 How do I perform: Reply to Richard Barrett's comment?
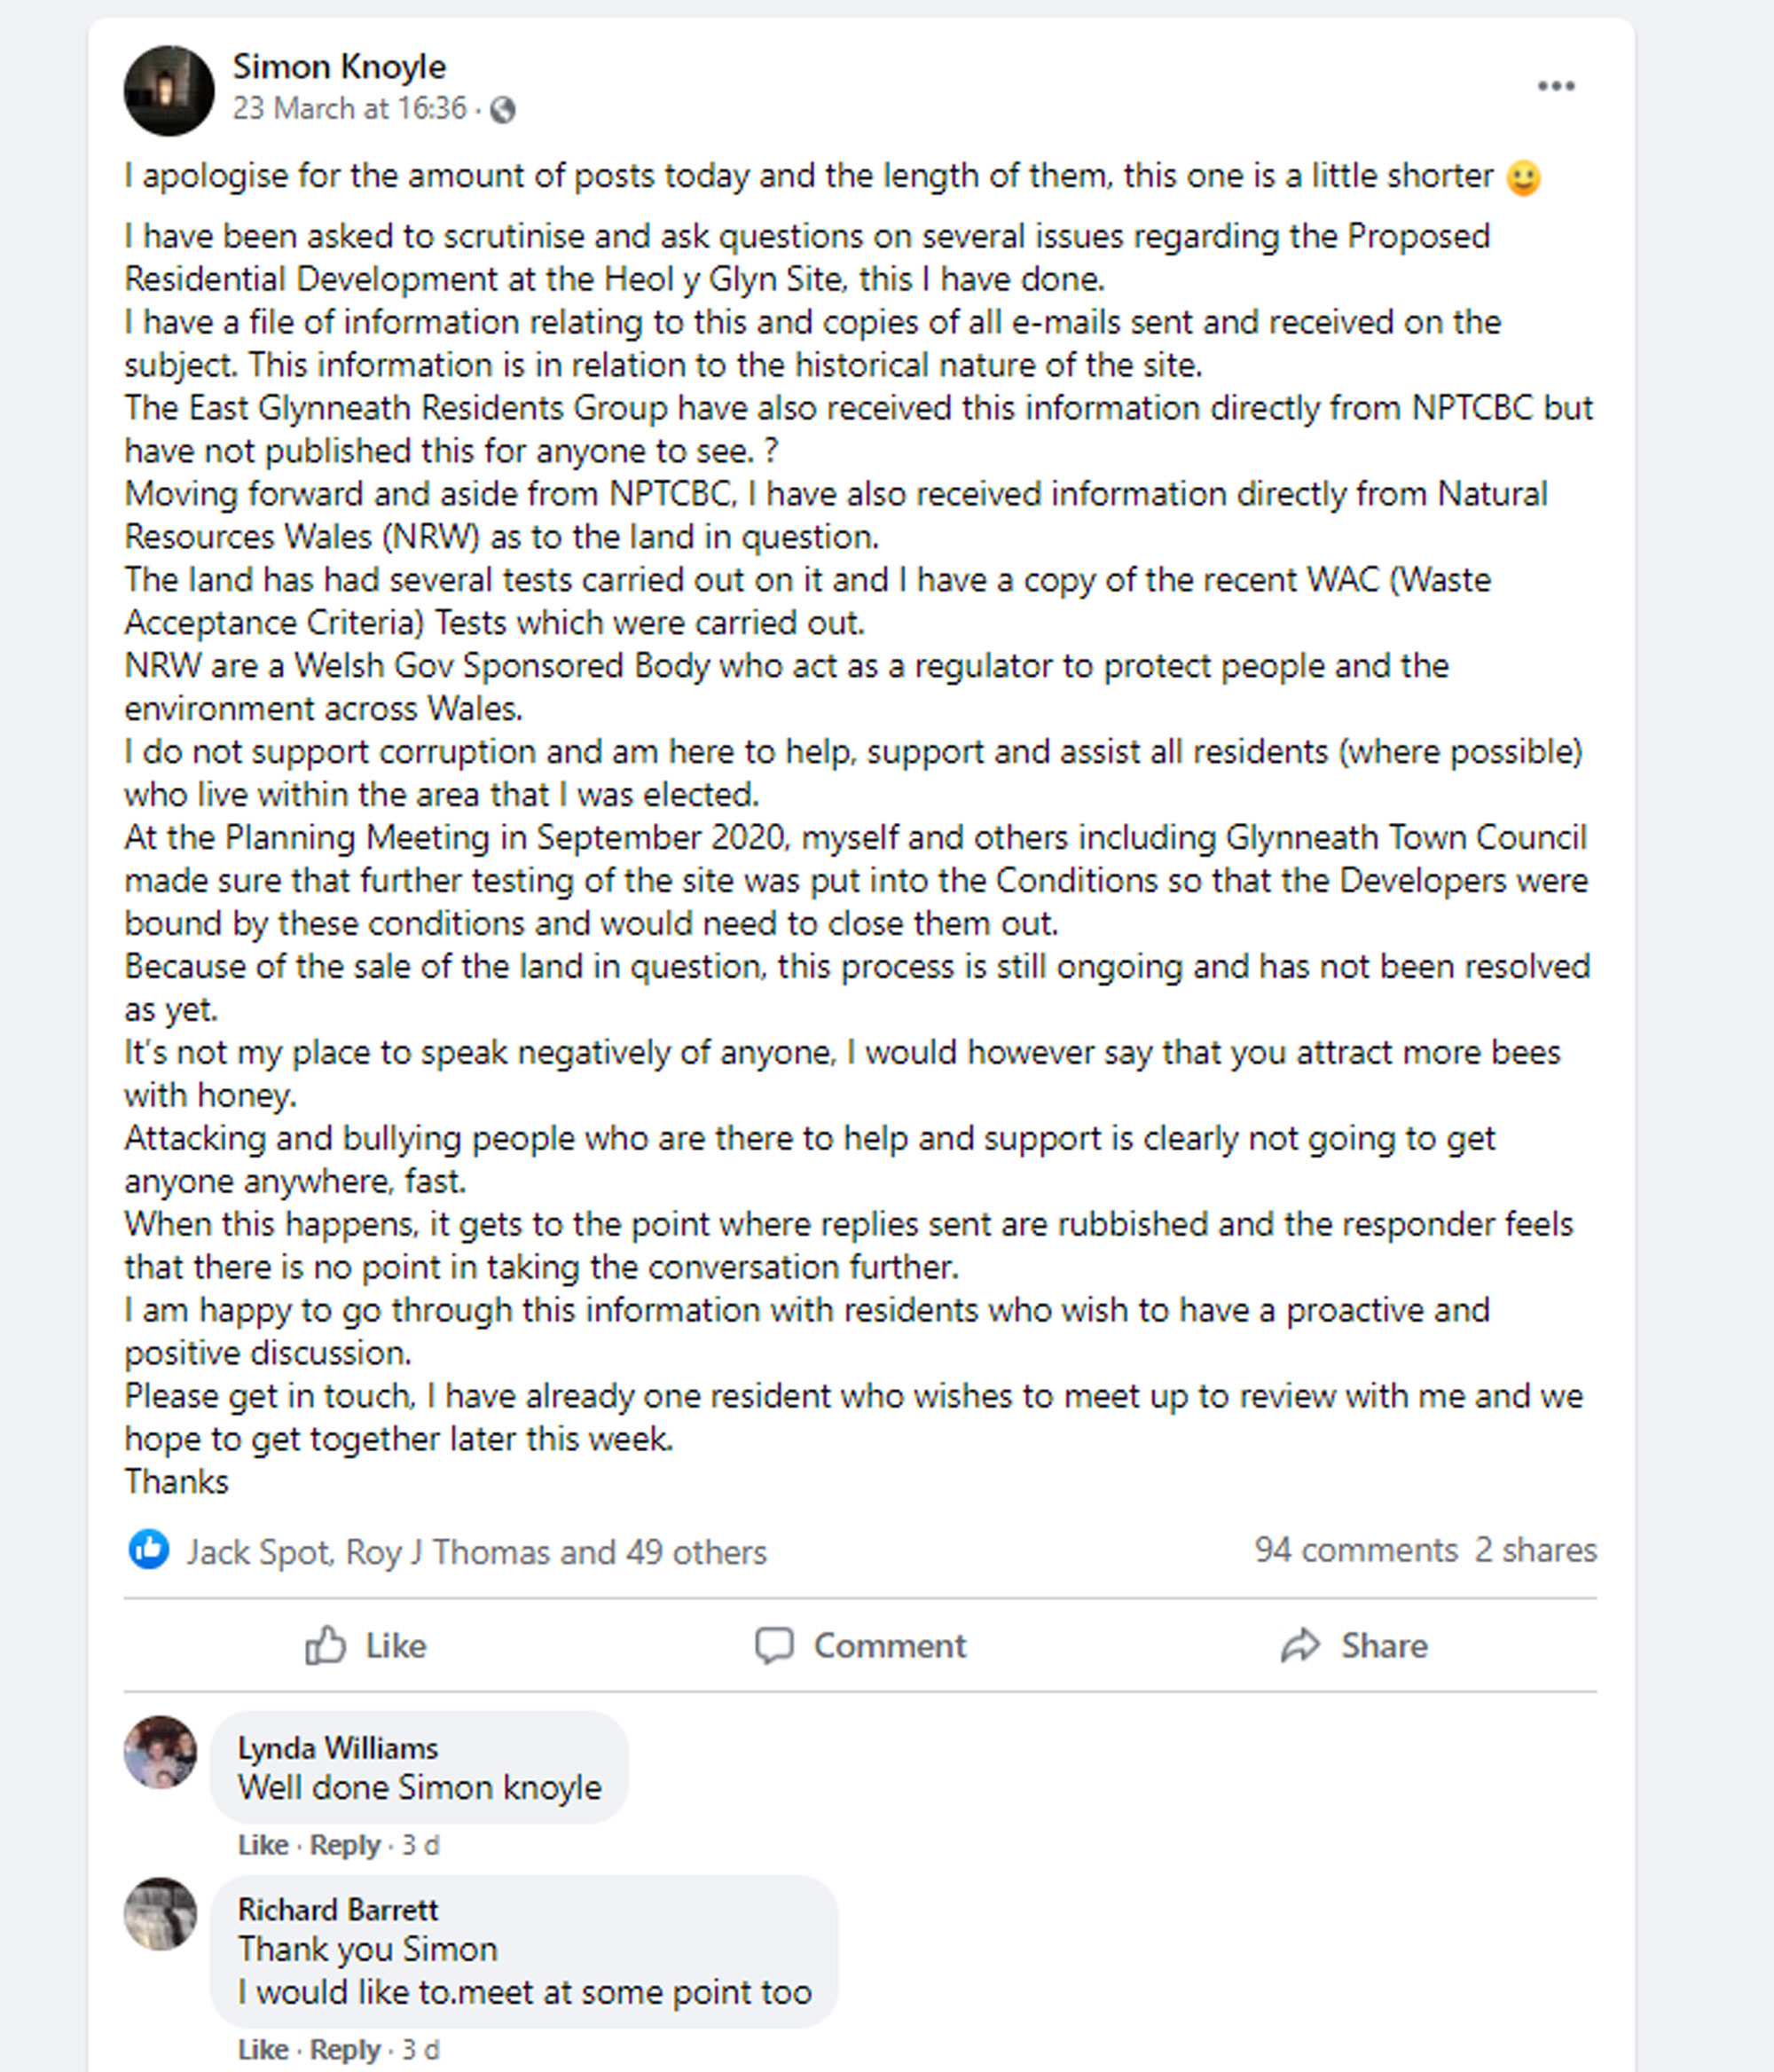(x=345, y=2049)
